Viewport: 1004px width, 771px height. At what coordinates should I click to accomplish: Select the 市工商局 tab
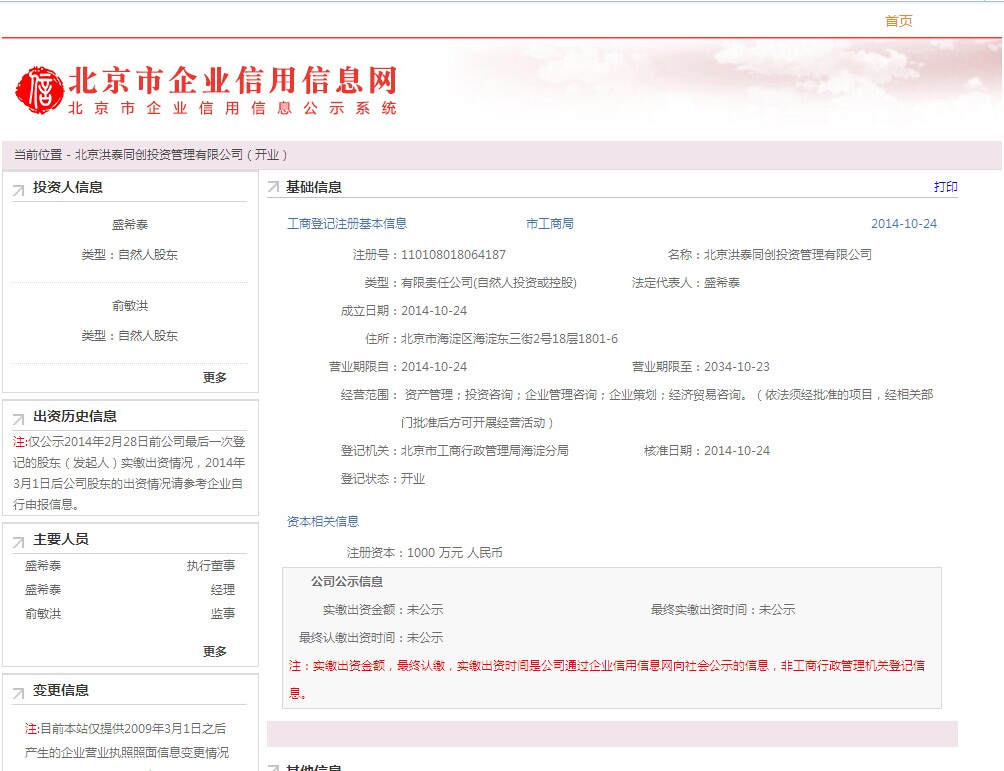pyautogui.click(x=549, y=224)
